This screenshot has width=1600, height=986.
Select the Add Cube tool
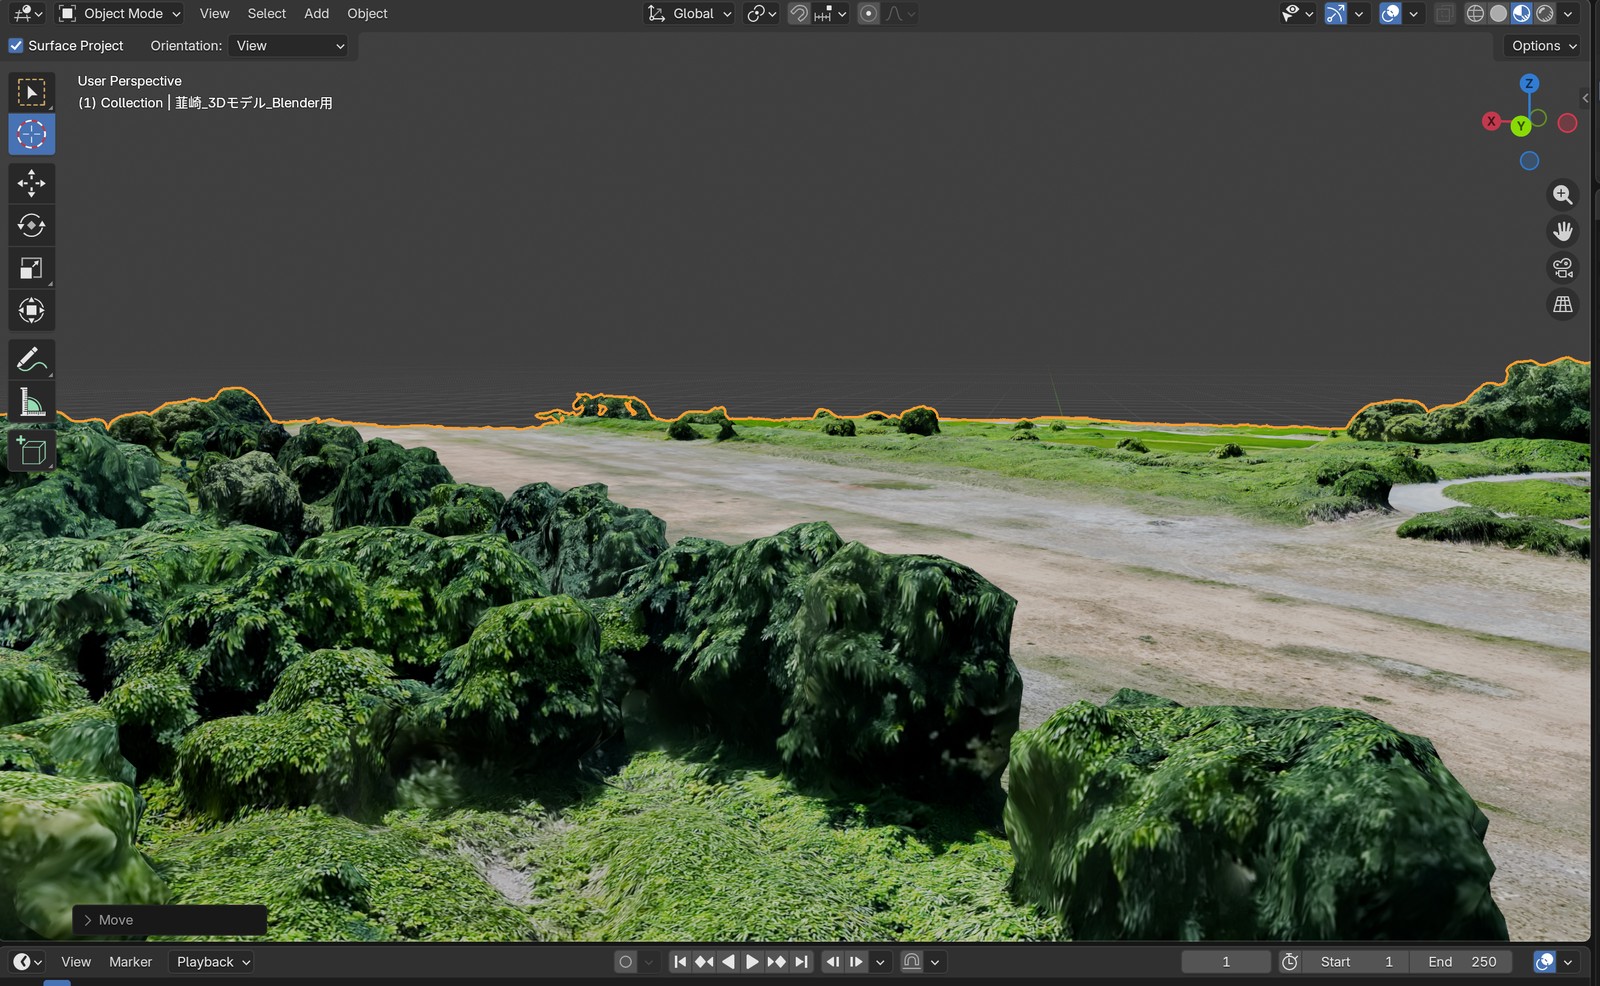point(31,451)
